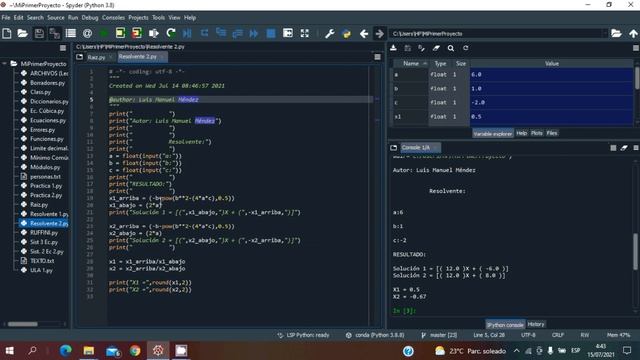Screen dimensions: 640x360
Task: Start debugging with the Debug file icon
Action: [187, 33]
